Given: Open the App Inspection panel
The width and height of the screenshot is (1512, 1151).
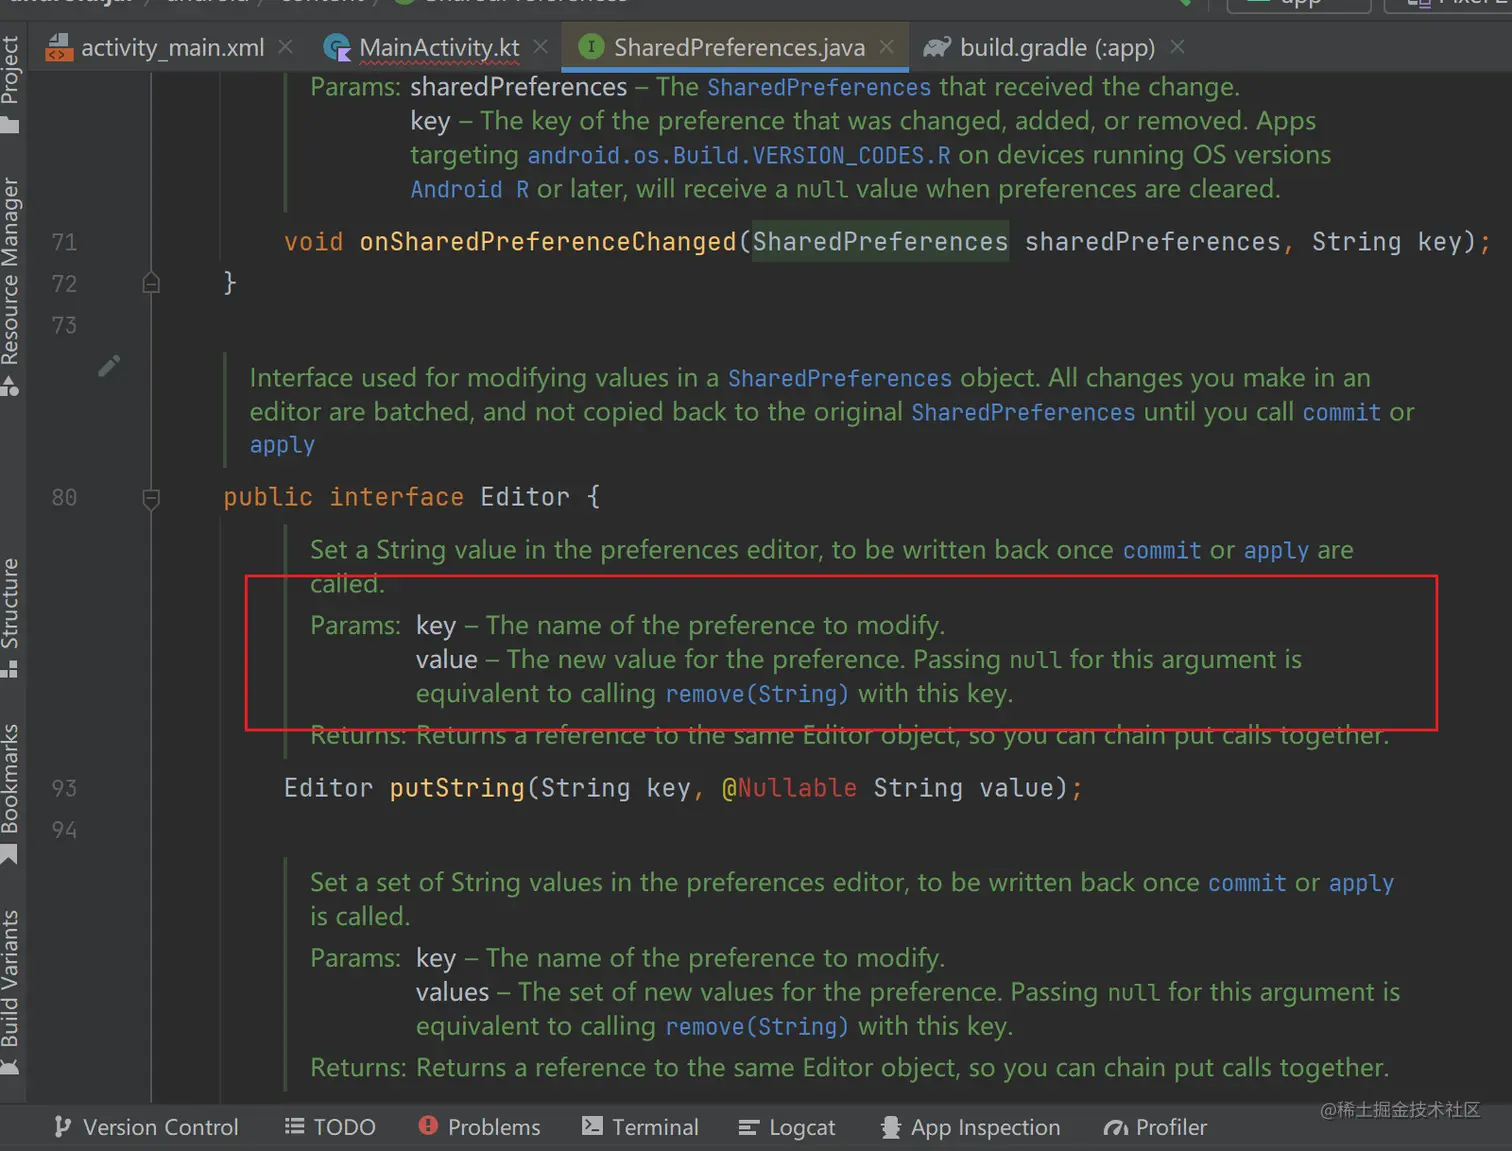Looking at the screenshot, I should click(970, 1127).
